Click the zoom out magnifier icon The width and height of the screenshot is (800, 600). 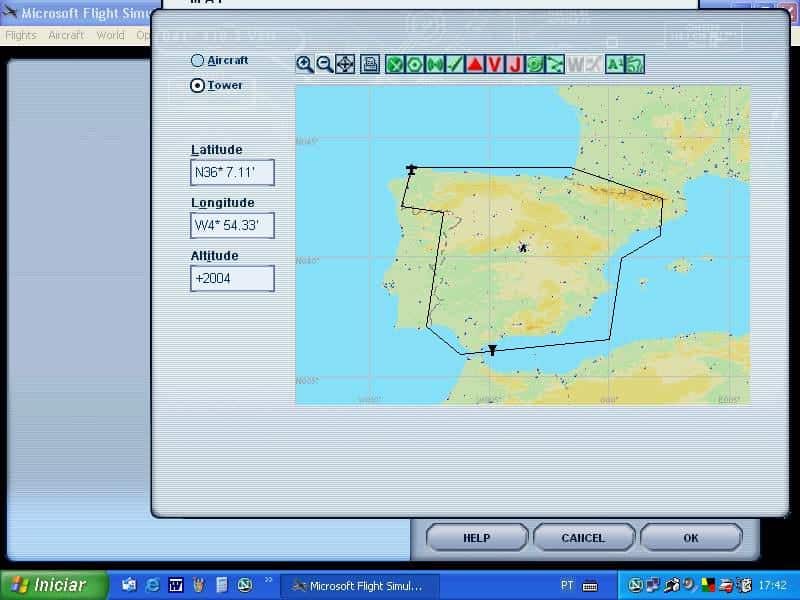pos(324,64)
